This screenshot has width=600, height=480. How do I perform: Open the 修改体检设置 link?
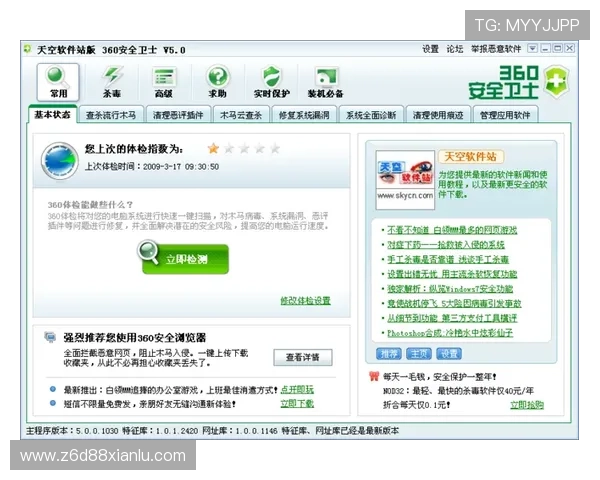[305, 300]
